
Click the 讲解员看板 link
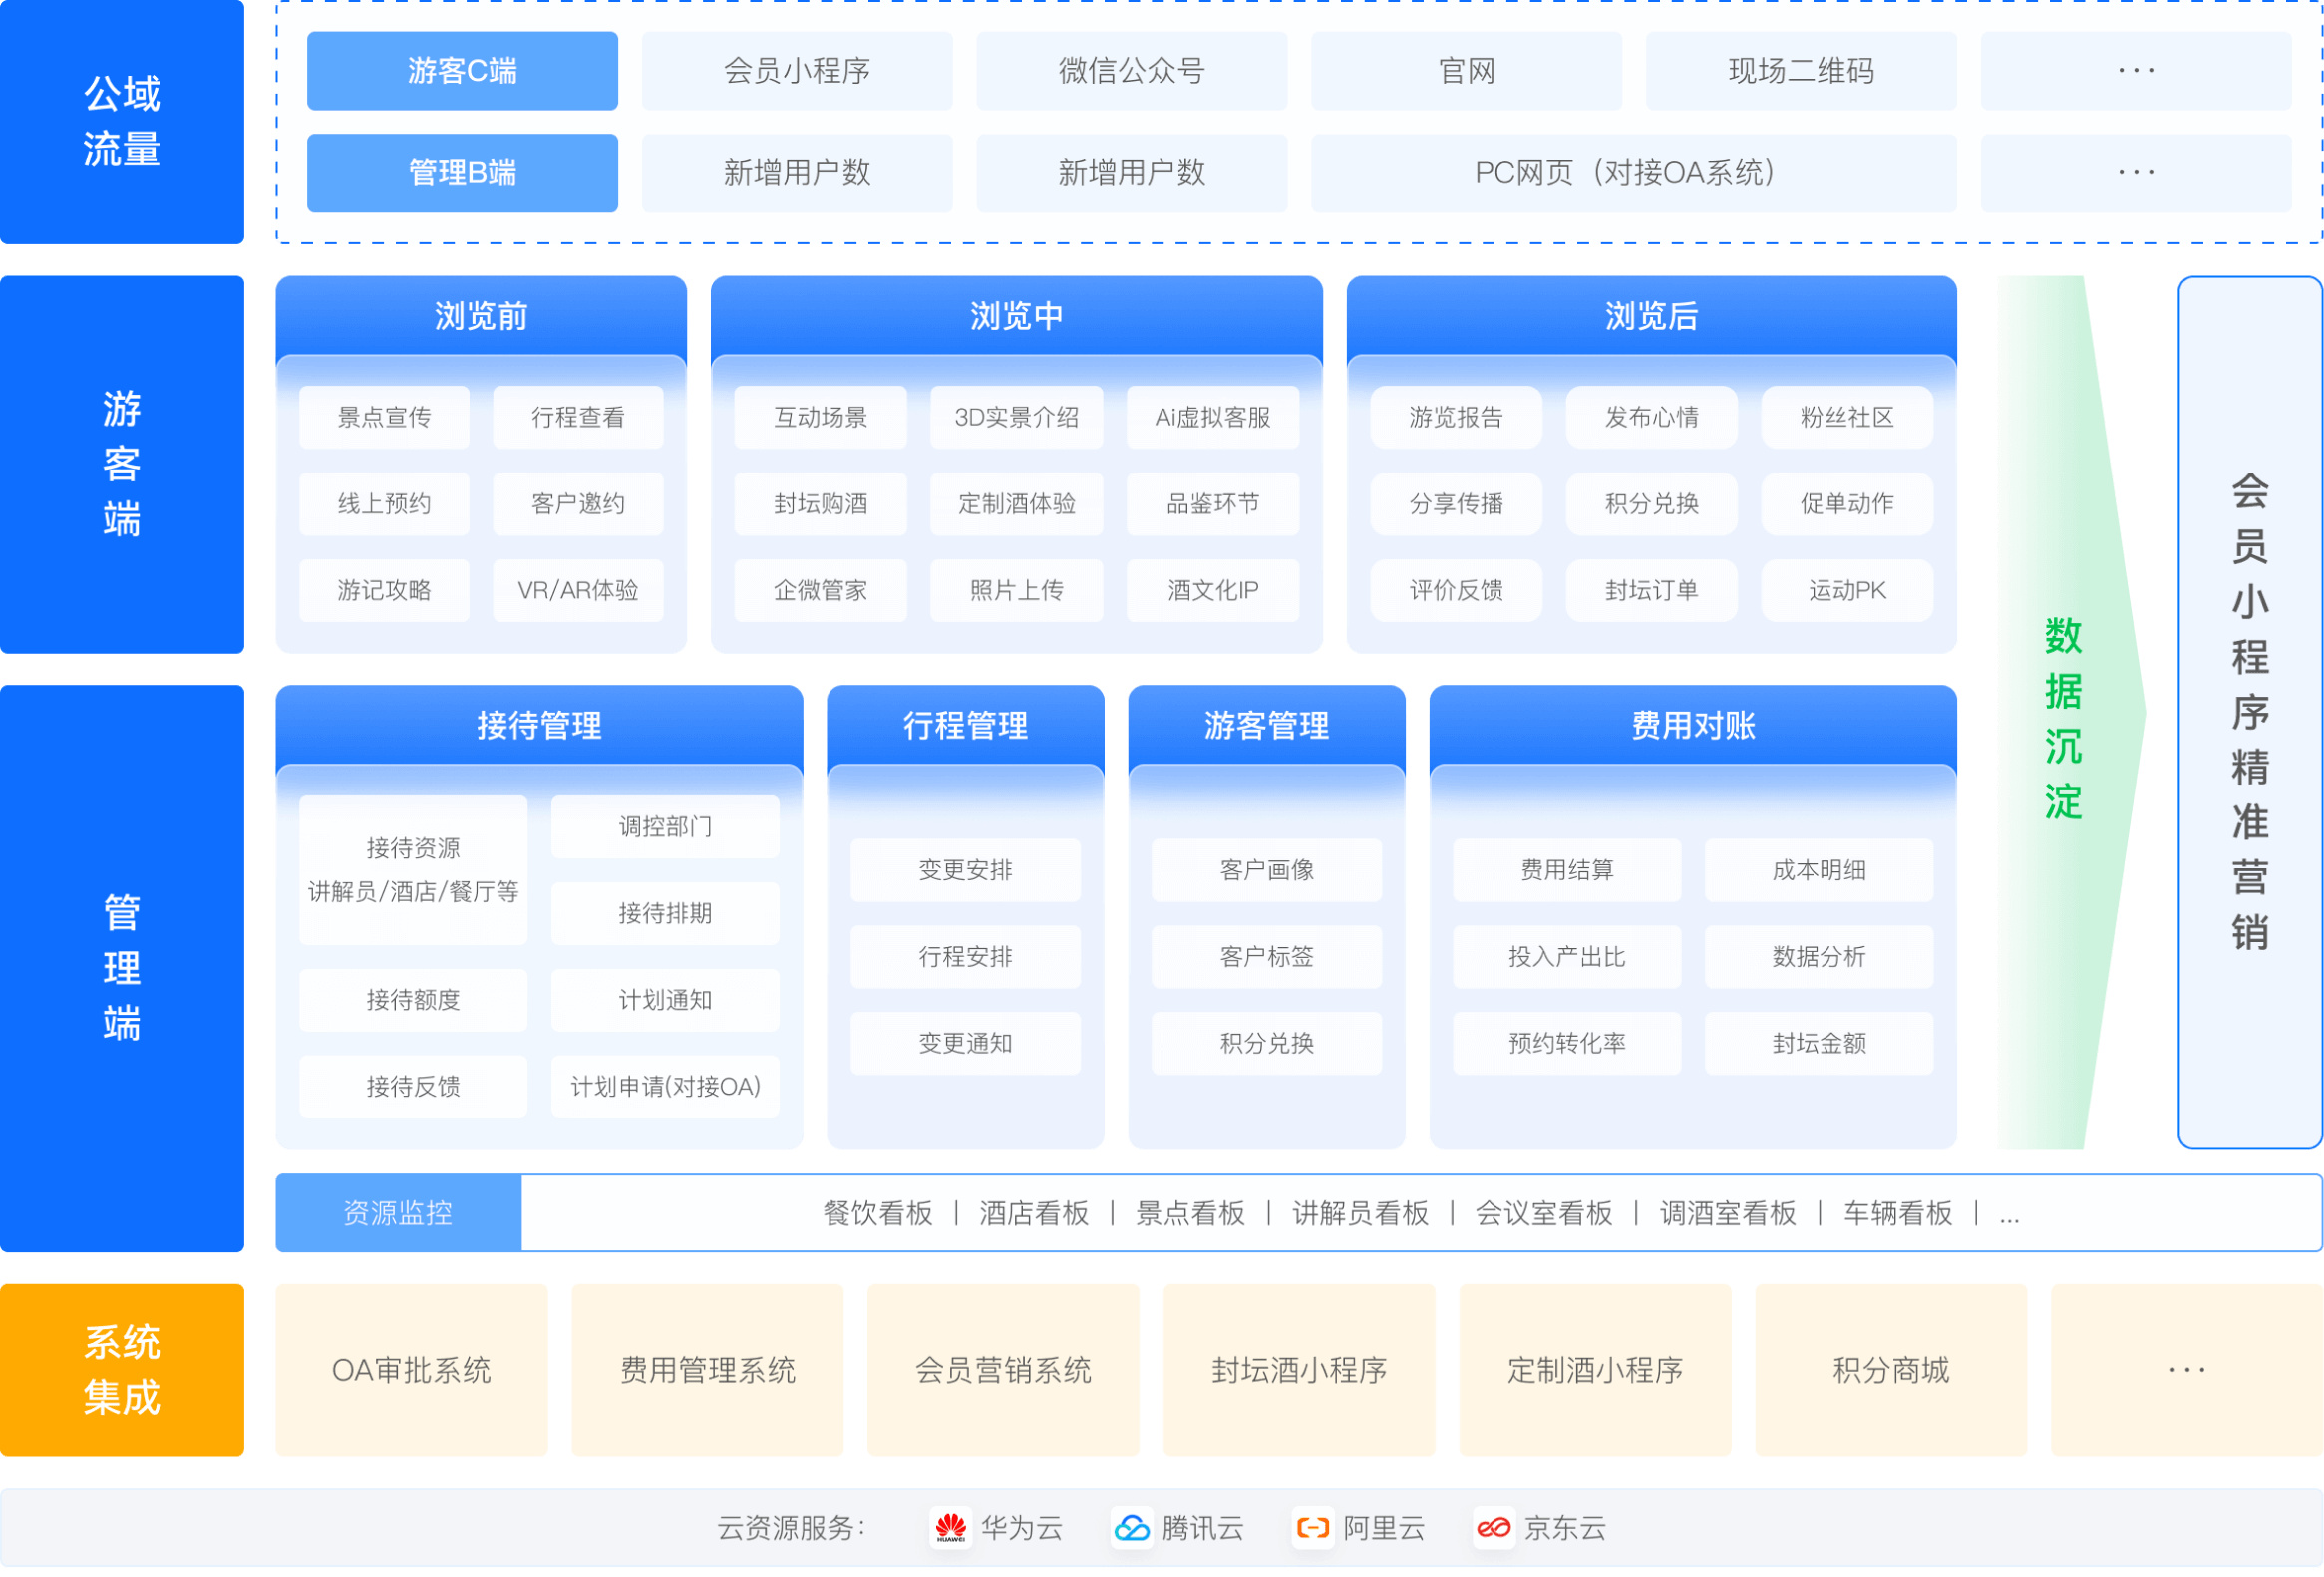pos(1360,1213)
